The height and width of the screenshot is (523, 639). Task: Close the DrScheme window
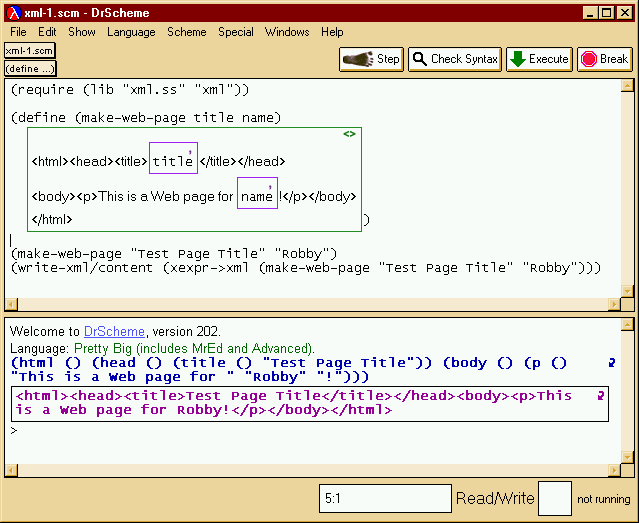[x=625, y=13]
